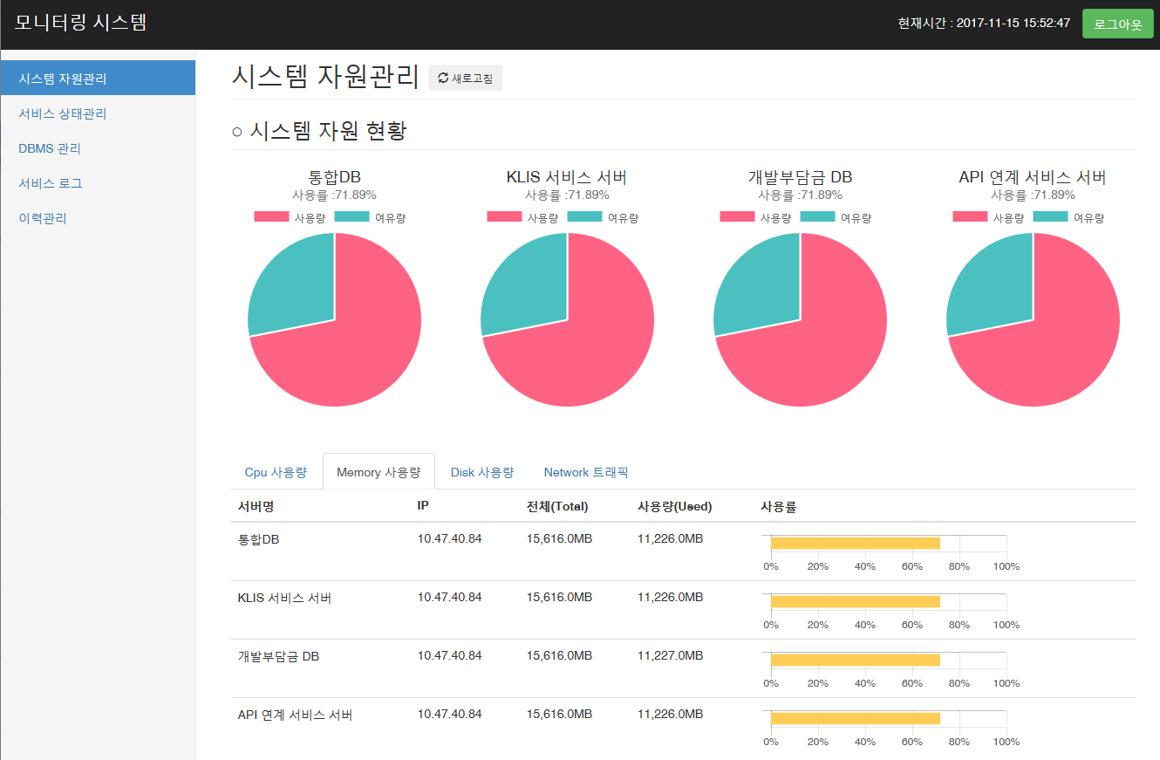Click the 시스템 자원 현황 section heading
Image resolution: width=1160 pixels, height=760 pixels.
pos(328,131)
